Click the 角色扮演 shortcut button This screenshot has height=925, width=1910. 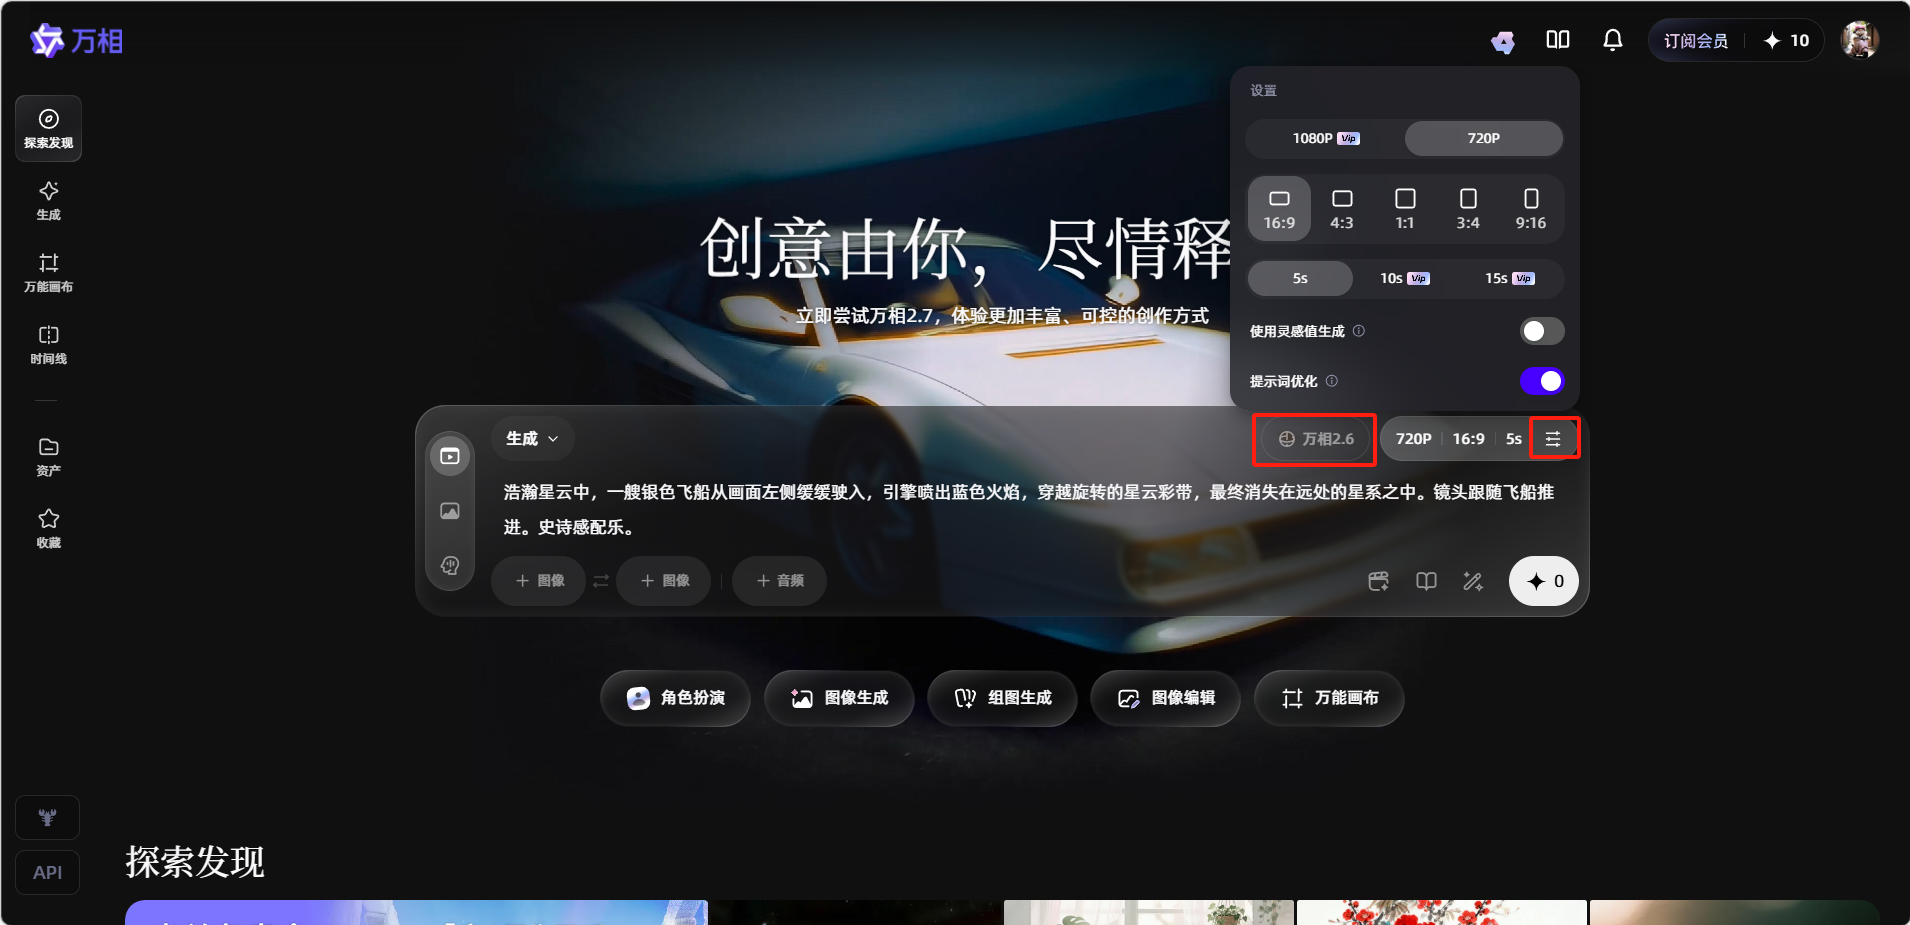tap(675, 698)
